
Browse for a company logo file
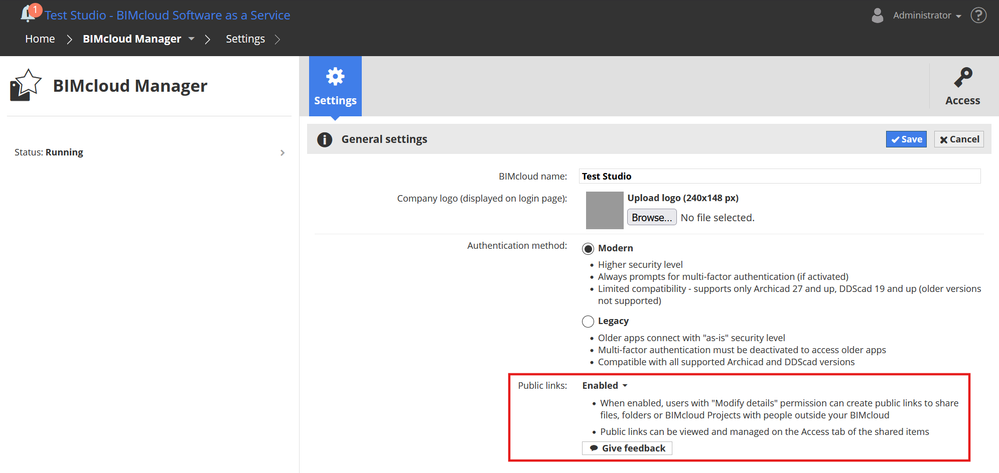(x=652, y=218)
